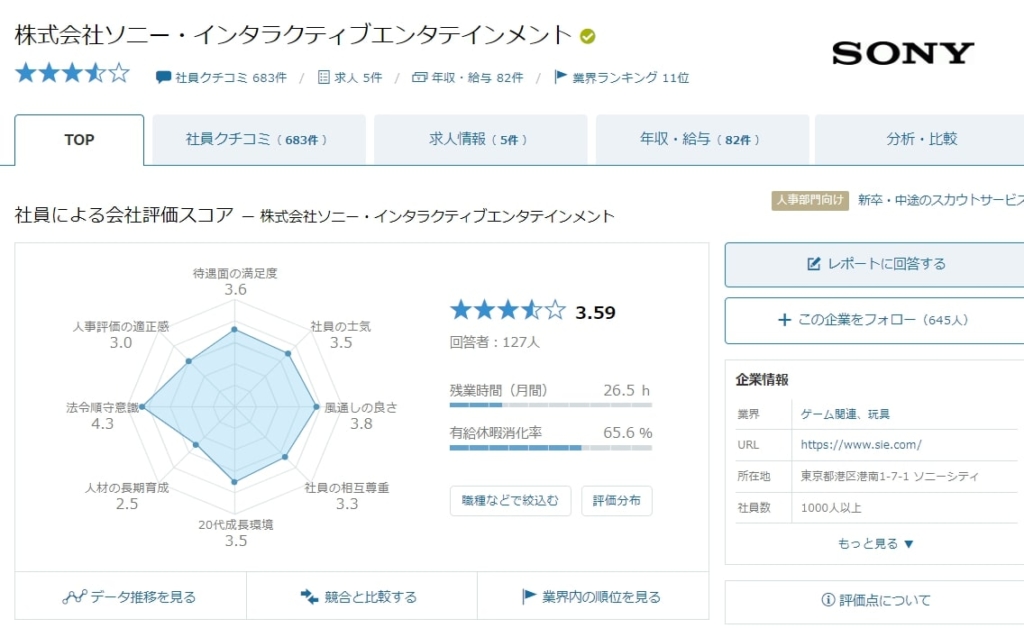1024x628 pixels.
Task: Follow this company via この企業をフォロー button
Action: [875, 321]
